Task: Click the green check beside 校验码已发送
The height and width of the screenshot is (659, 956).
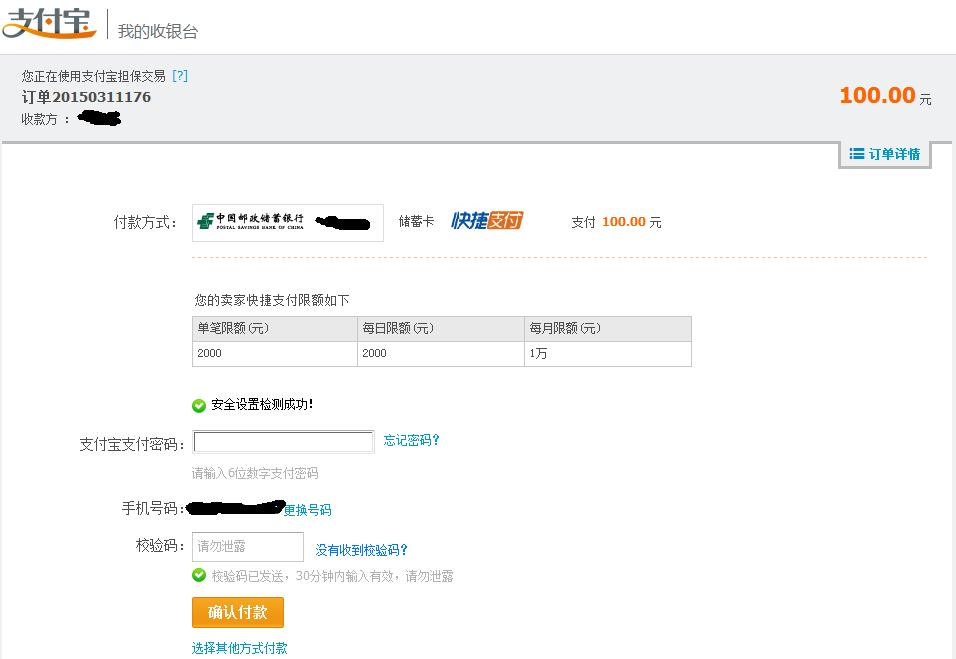Action: point(199,575)
